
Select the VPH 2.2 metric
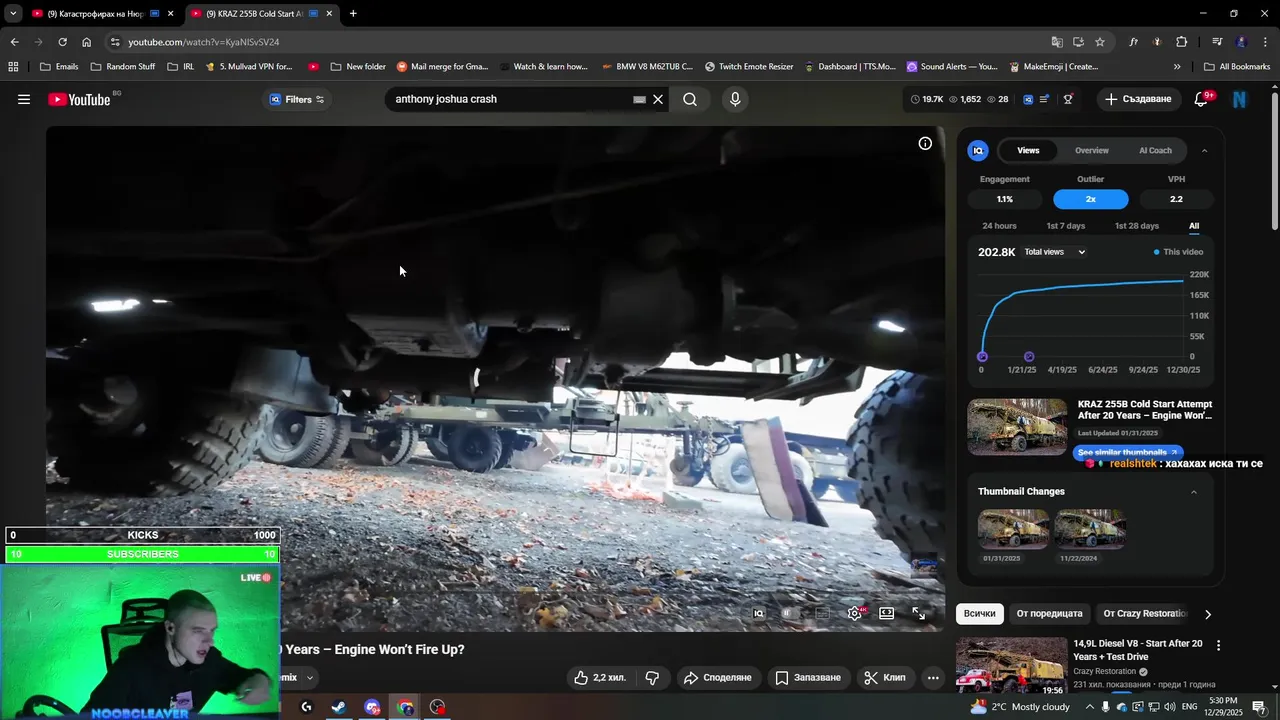click(1176, 199)
